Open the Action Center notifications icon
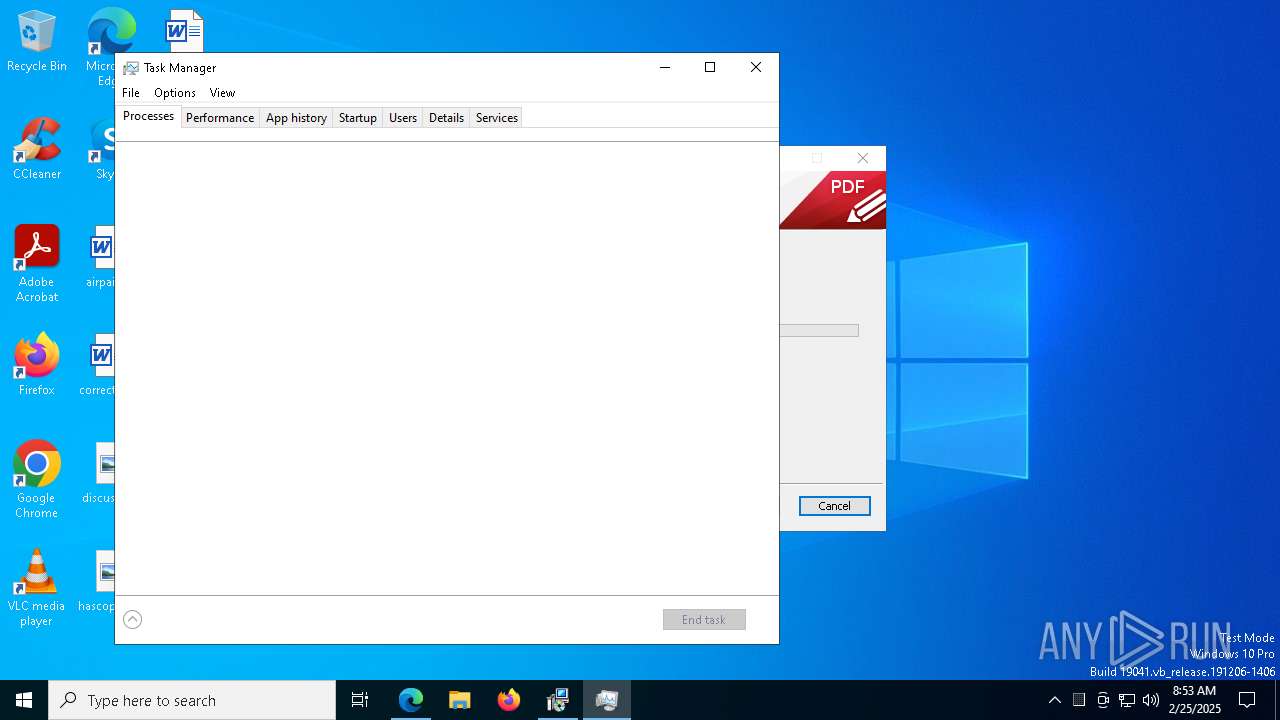 (1247, 700)
